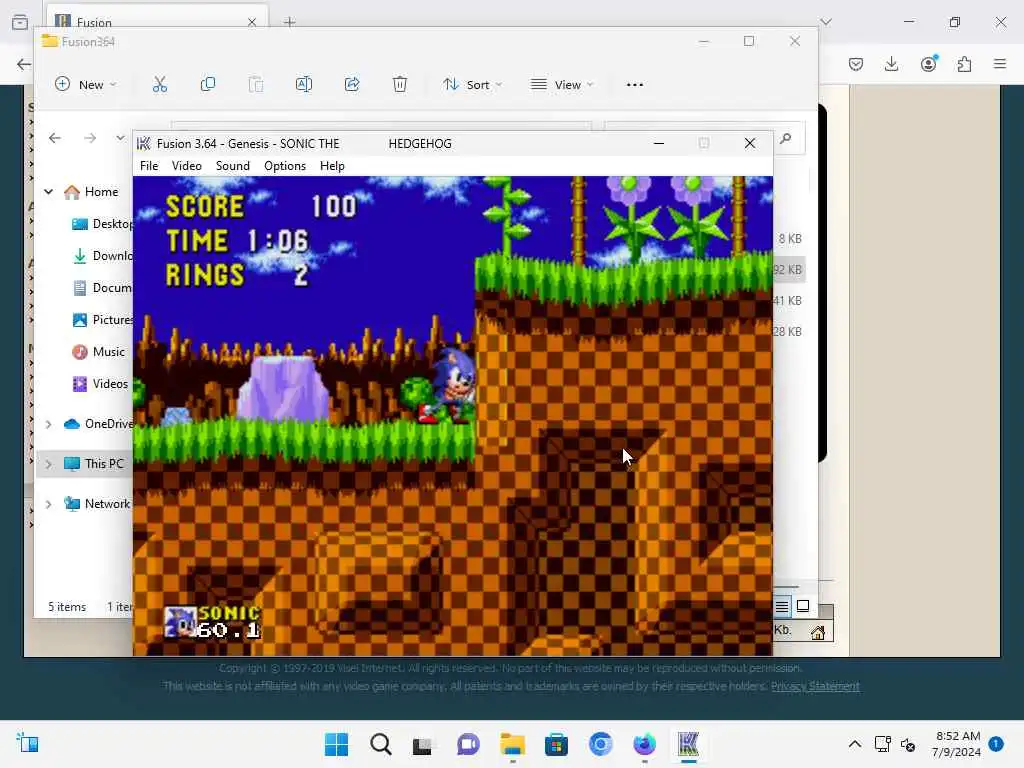Select OneDrive in the navigation pane
This screenshot has width=1024, height=768.
98,424
